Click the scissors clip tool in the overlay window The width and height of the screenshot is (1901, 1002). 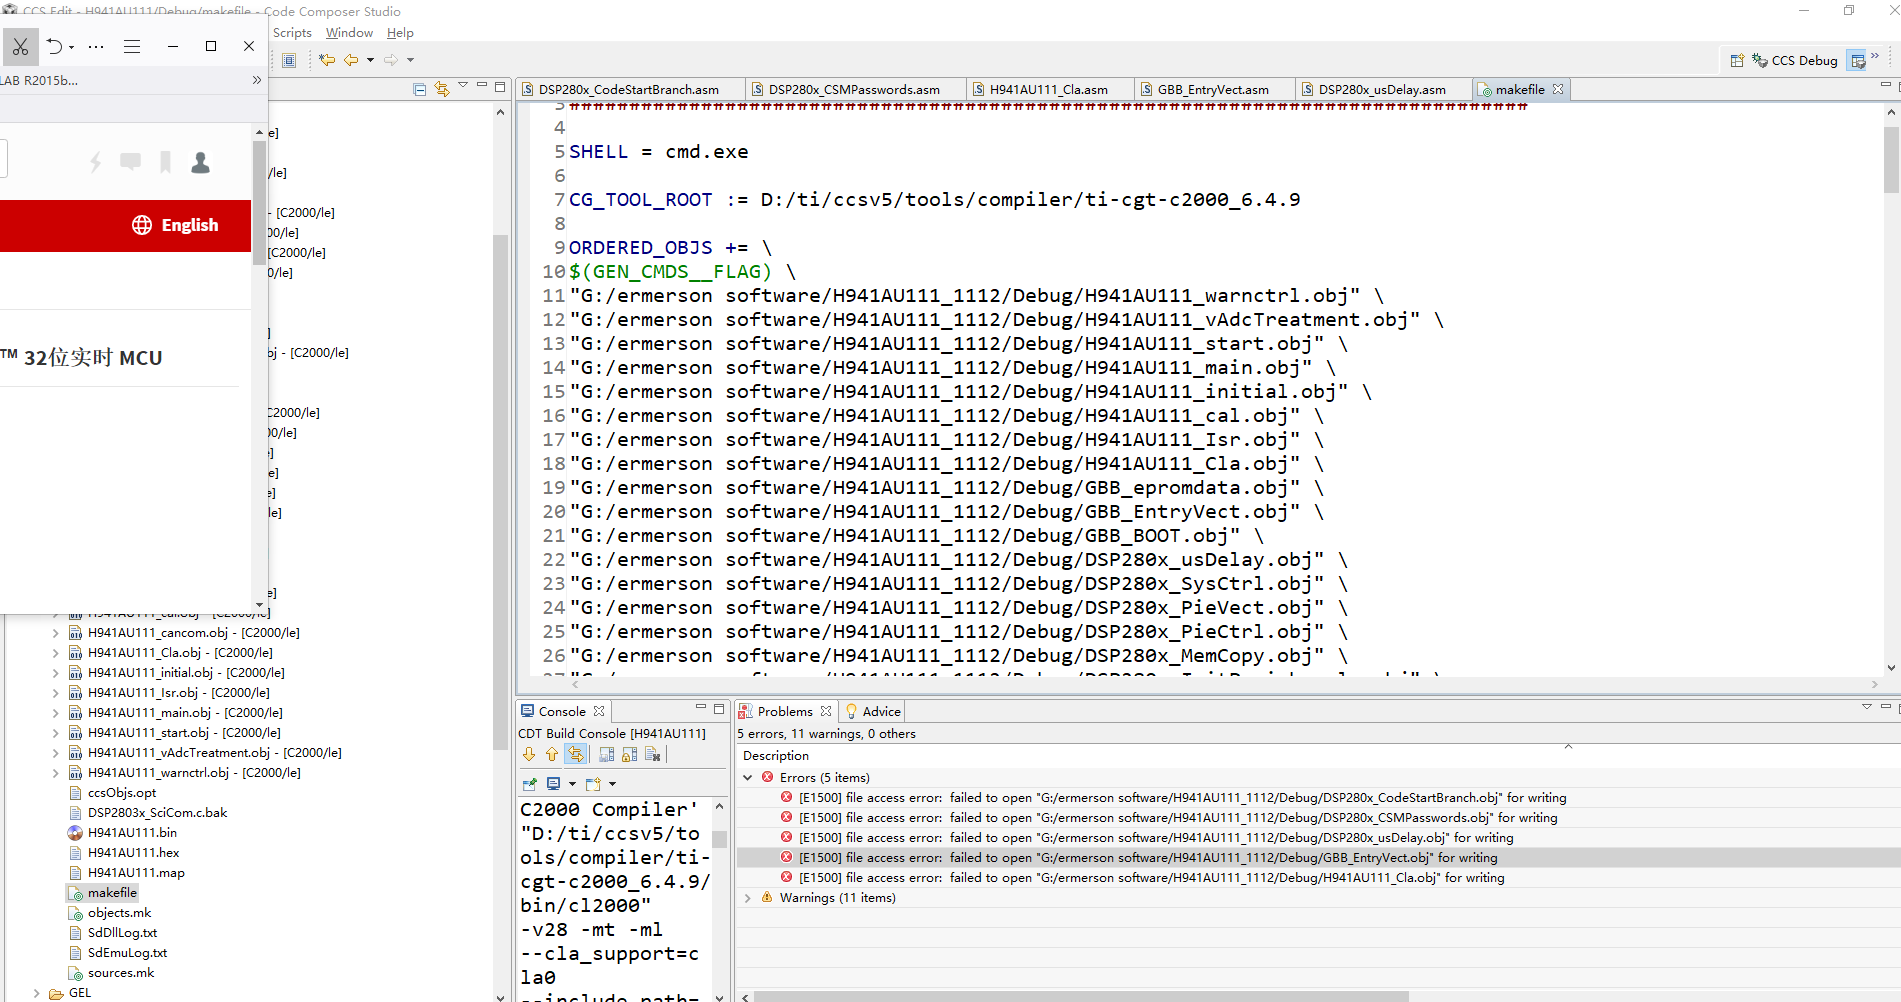click(20, 47)
